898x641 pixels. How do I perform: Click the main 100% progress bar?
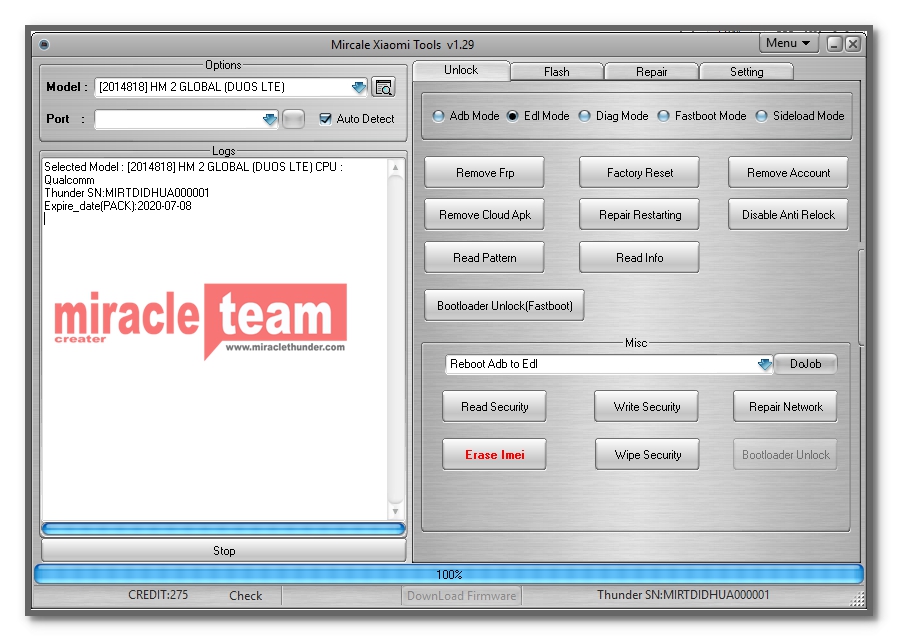point(449,575)
